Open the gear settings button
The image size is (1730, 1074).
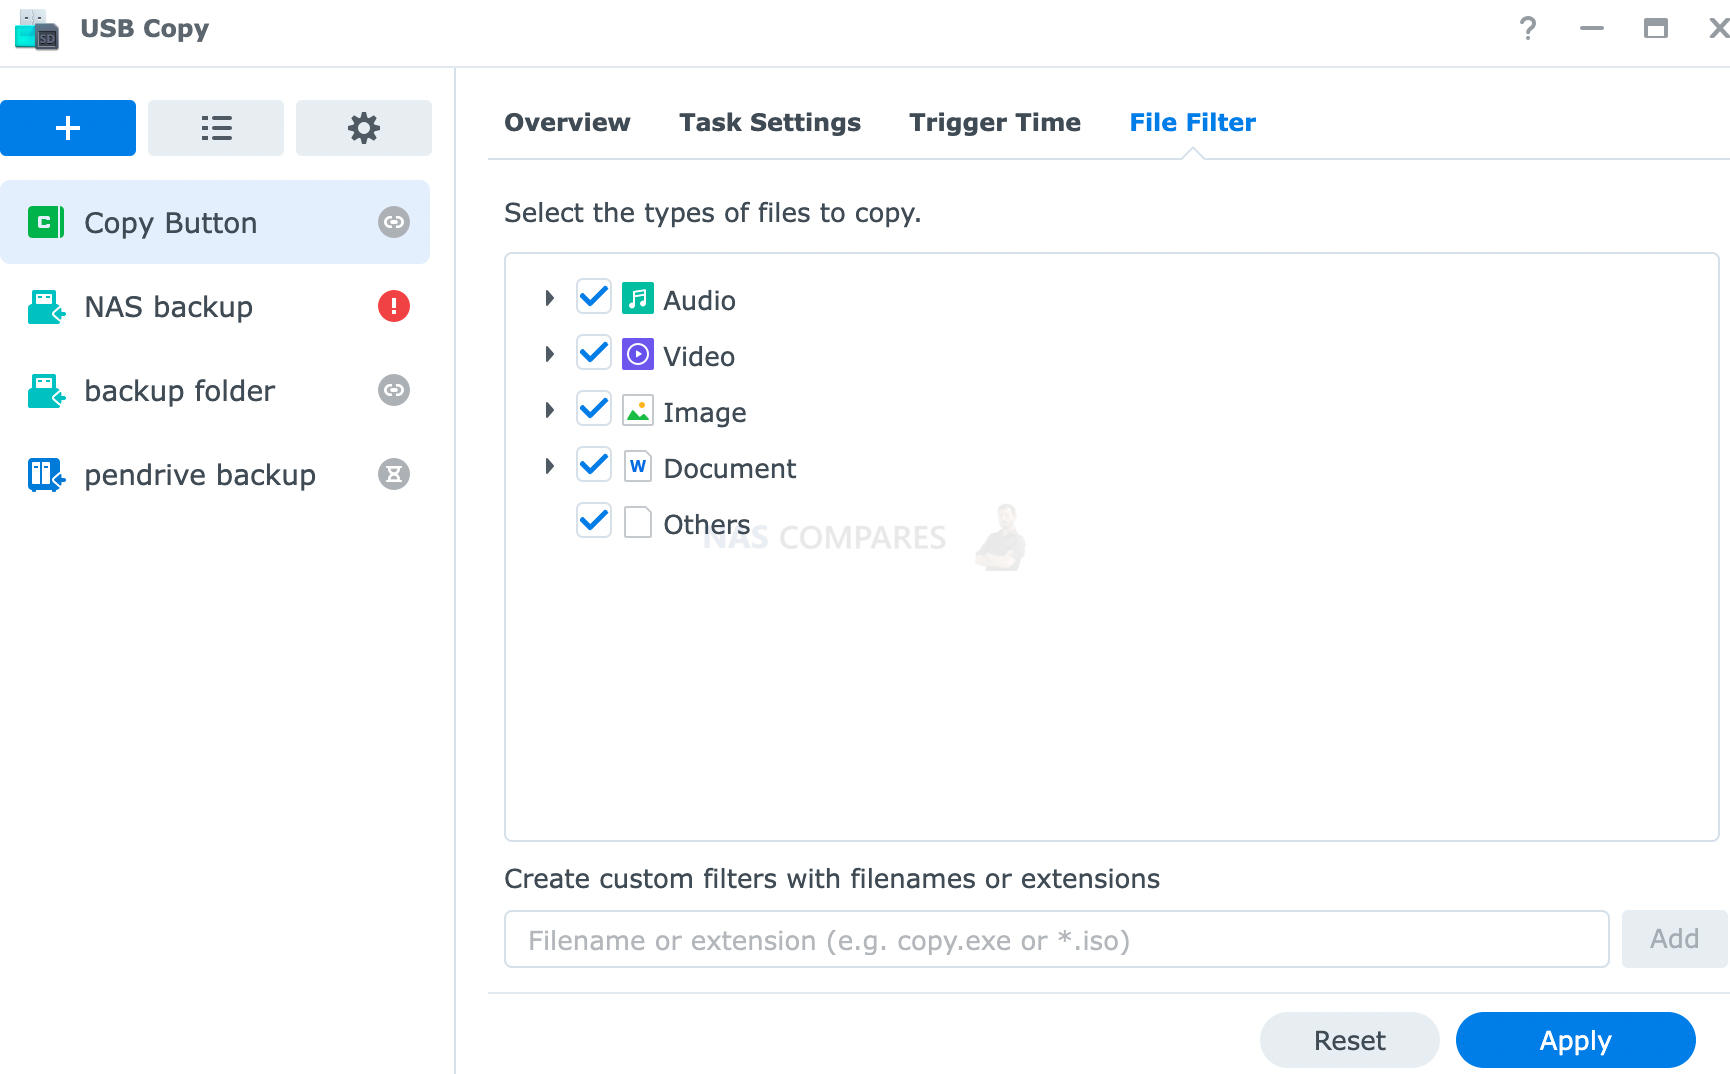coord(364,128)
